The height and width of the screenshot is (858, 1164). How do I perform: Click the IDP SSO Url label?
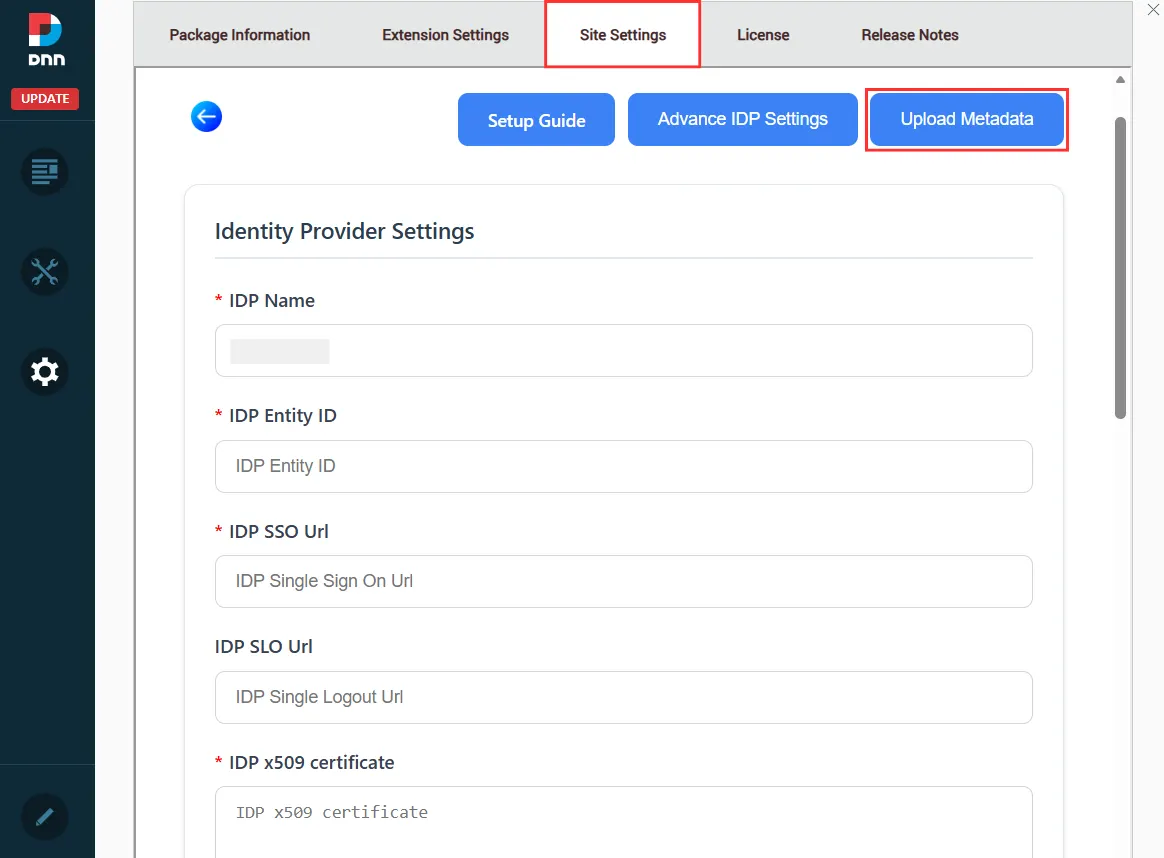coord(278,531)
